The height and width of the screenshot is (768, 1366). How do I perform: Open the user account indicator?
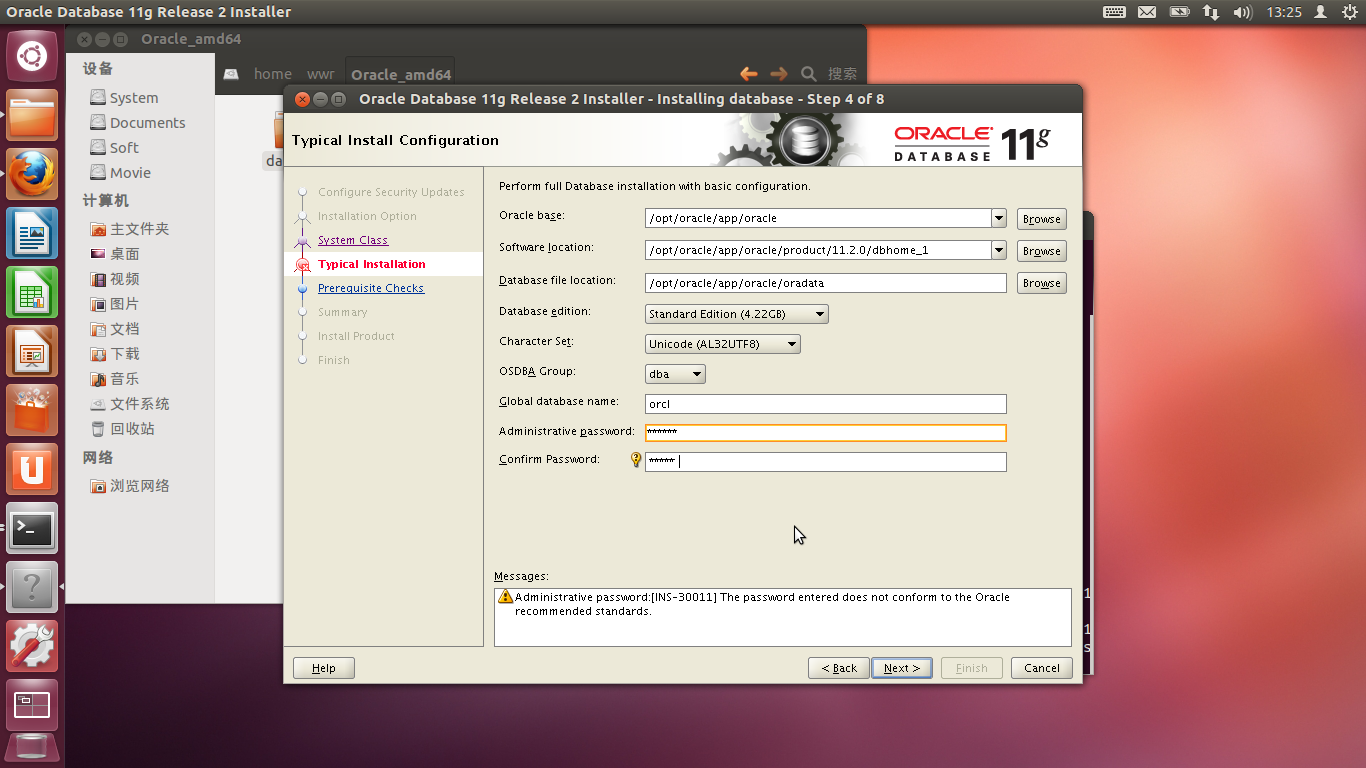[x=1321, y=12]
